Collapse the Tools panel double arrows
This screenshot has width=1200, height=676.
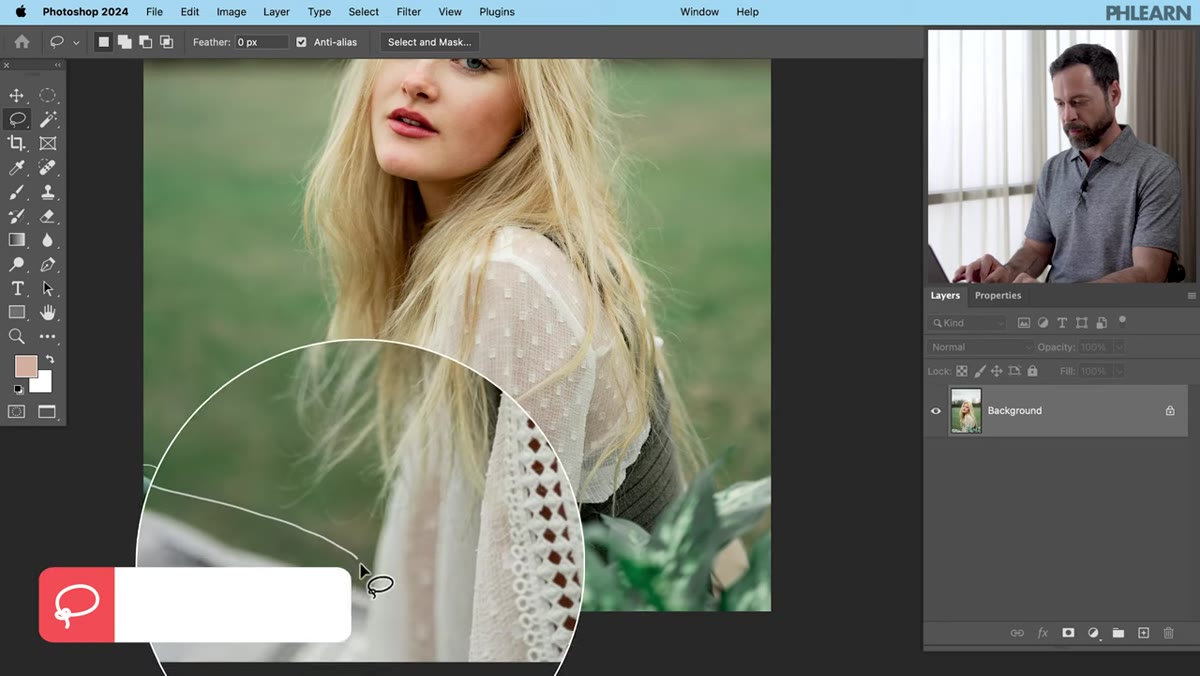click(57, 65)
